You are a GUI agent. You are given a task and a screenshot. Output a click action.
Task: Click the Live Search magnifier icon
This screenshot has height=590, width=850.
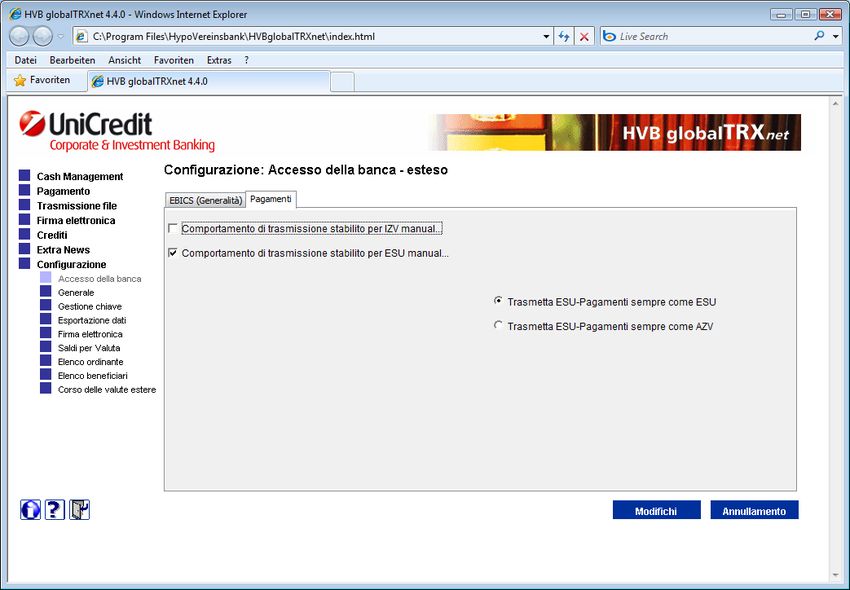820,36
